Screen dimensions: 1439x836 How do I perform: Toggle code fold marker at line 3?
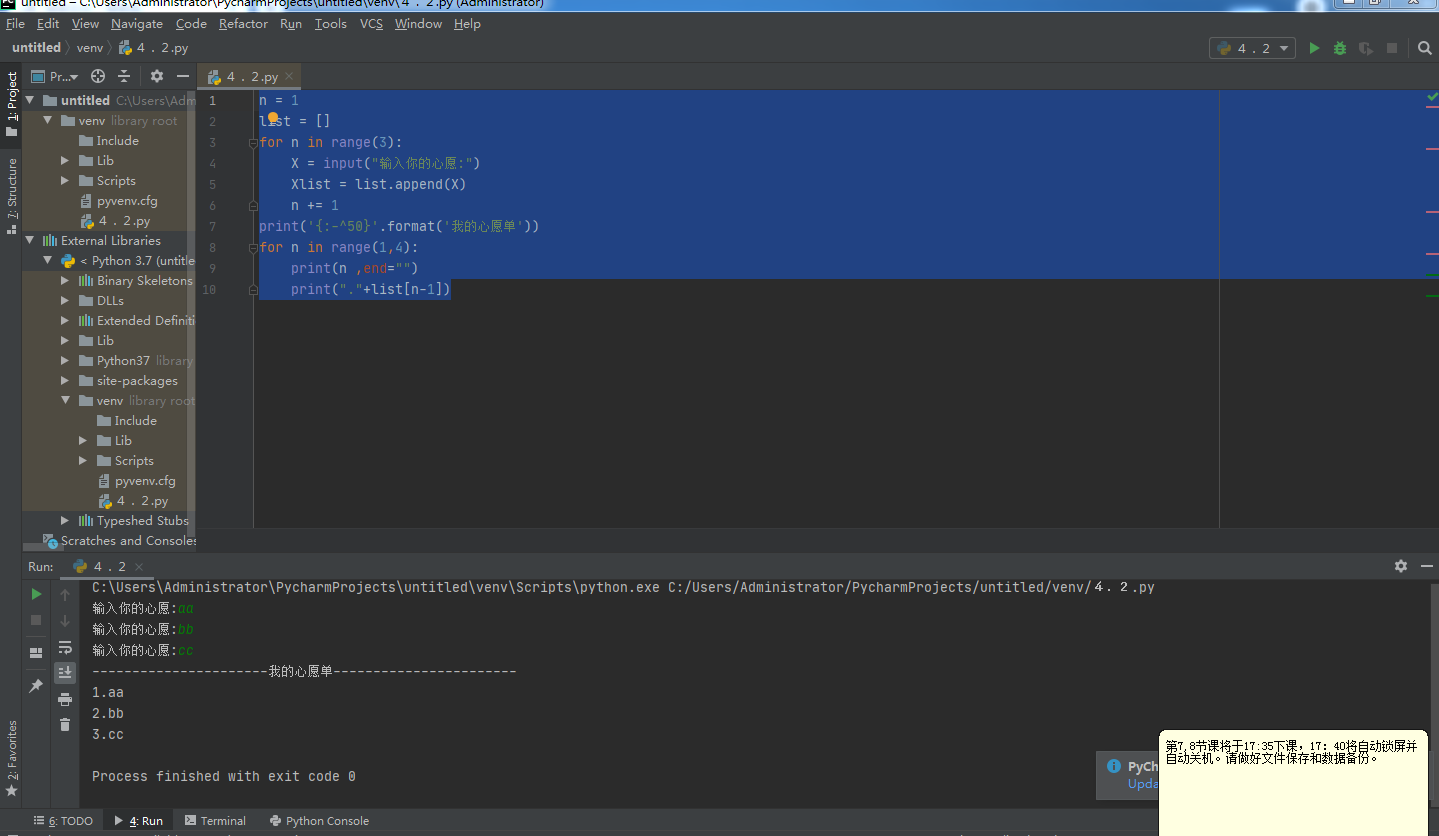(253, 142)
